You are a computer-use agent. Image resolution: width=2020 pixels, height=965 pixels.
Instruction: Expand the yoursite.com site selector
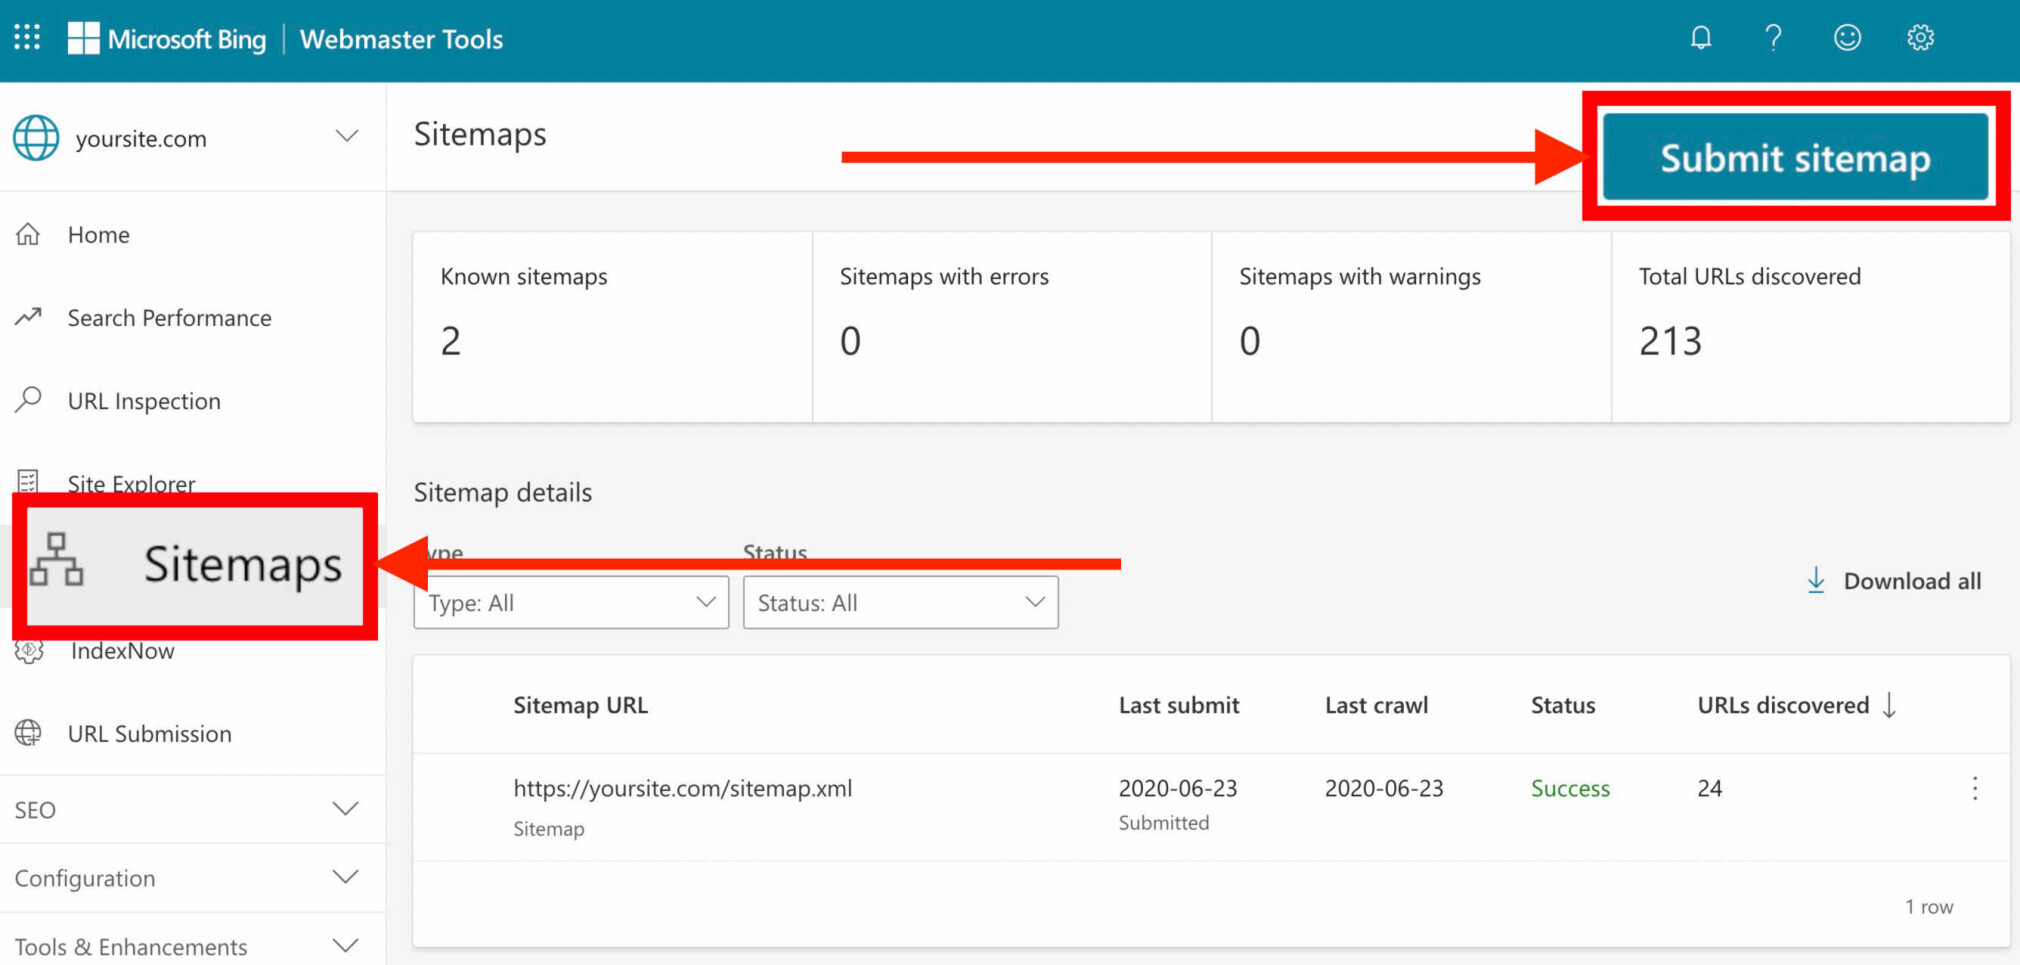pos(347,136)
